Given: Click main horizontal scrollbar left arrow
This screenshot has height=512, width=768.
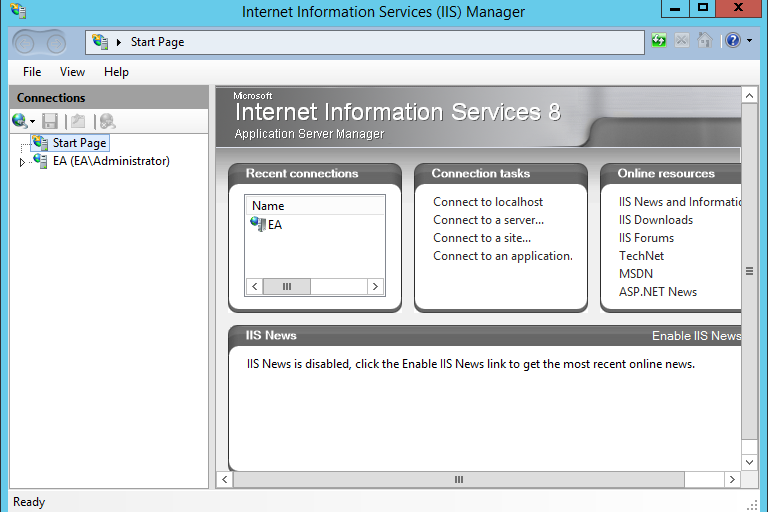Looking at the screenshot, I should click(x=225, y=480).
